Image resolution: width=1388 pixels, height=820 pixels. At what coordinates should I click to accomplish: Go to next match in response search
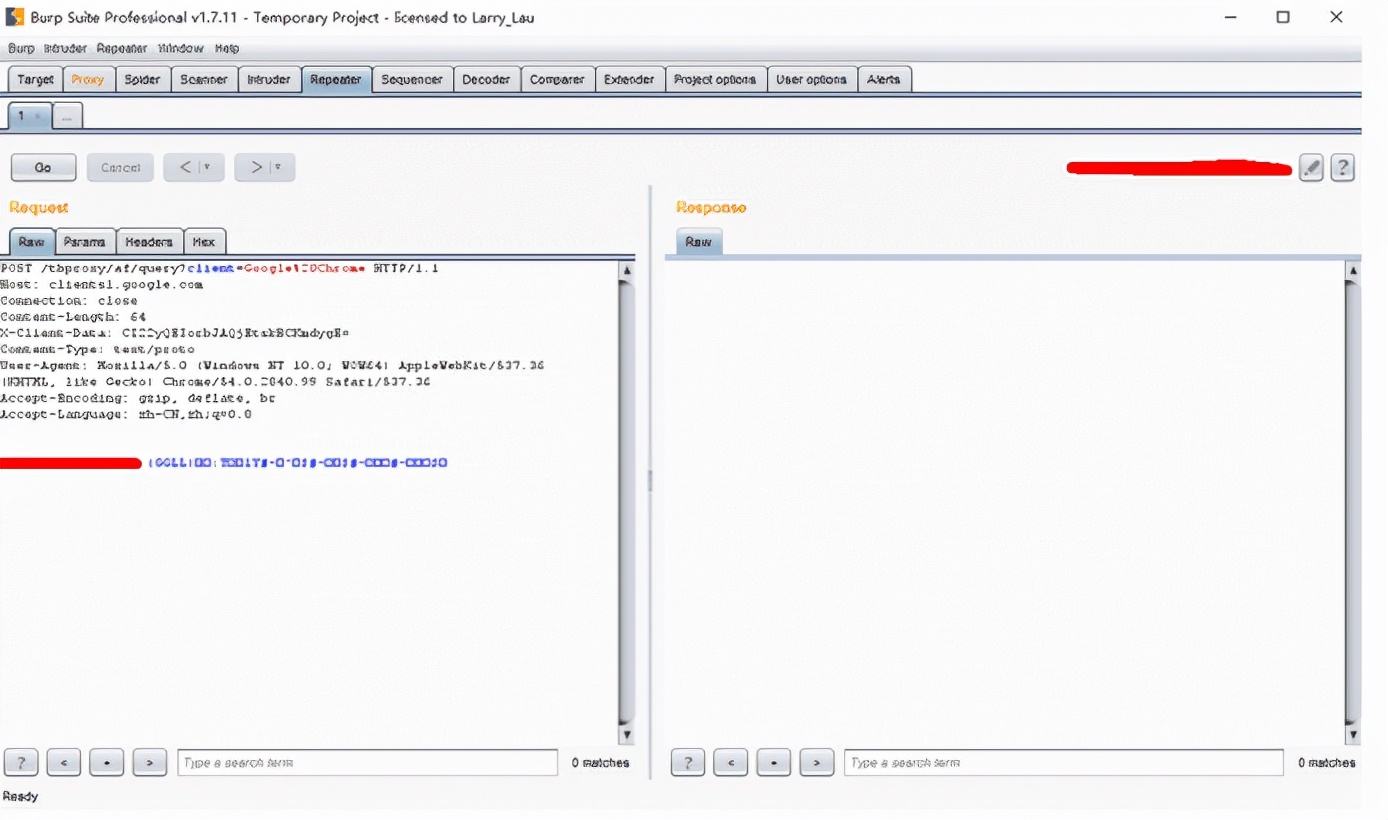[x=817, y=763]
